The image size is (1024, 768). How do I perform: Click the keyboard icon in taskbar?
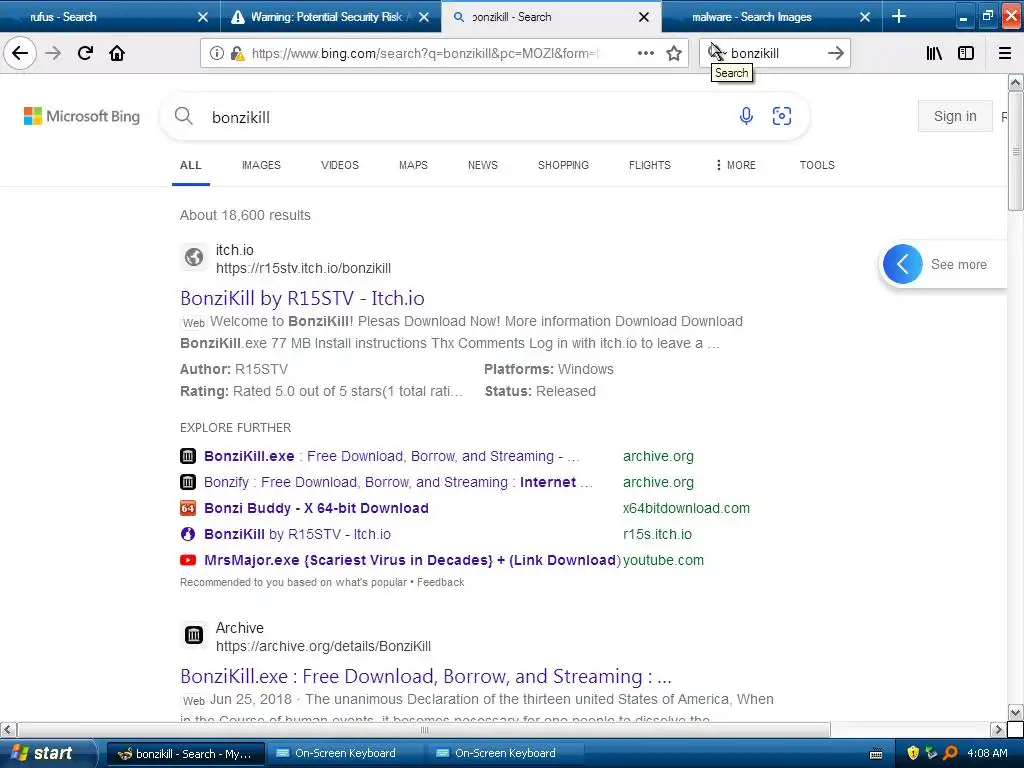(876, 754)
